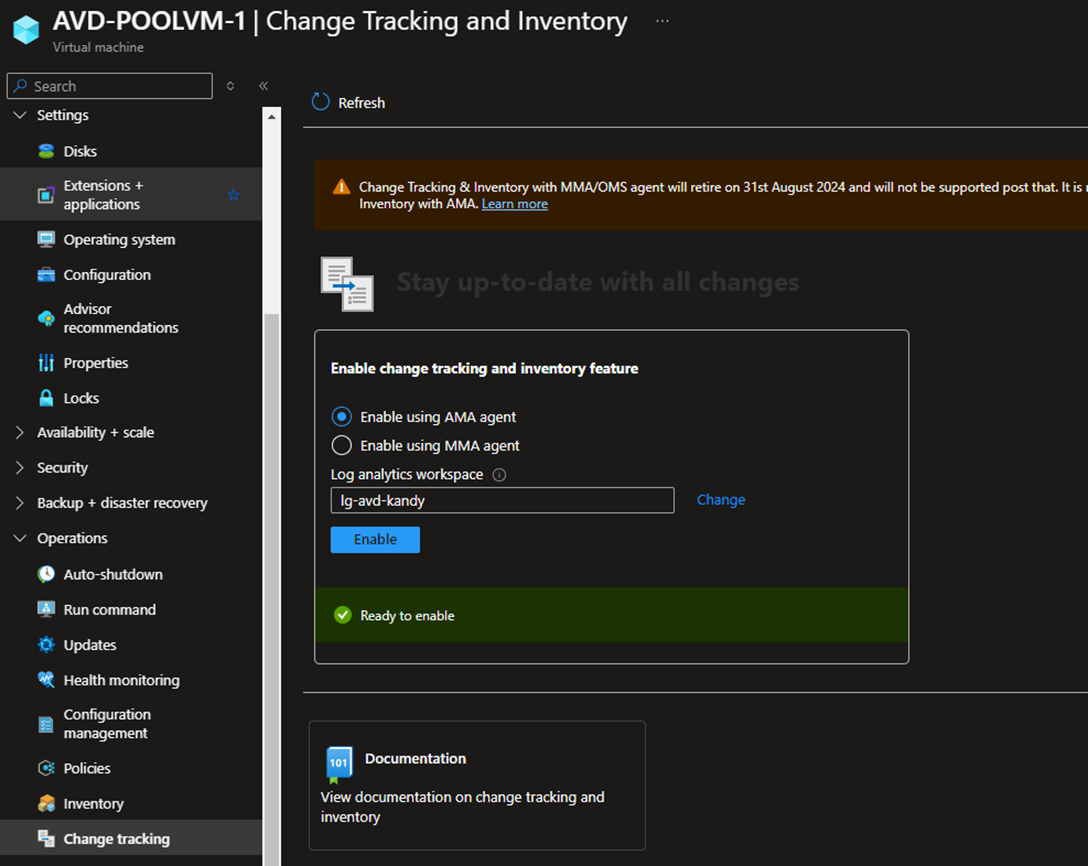
Task: Click the AVD-POOLVM-1 virtual machine cube icon
Action: click(26, 29)
